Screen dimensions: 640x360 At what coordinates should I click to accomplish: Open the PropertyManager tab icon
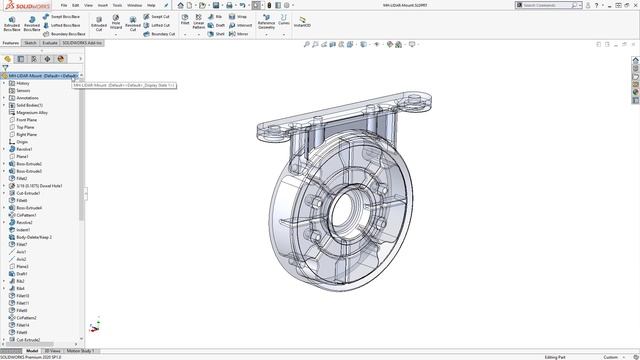pyautogui.click(x=21, y=59)
